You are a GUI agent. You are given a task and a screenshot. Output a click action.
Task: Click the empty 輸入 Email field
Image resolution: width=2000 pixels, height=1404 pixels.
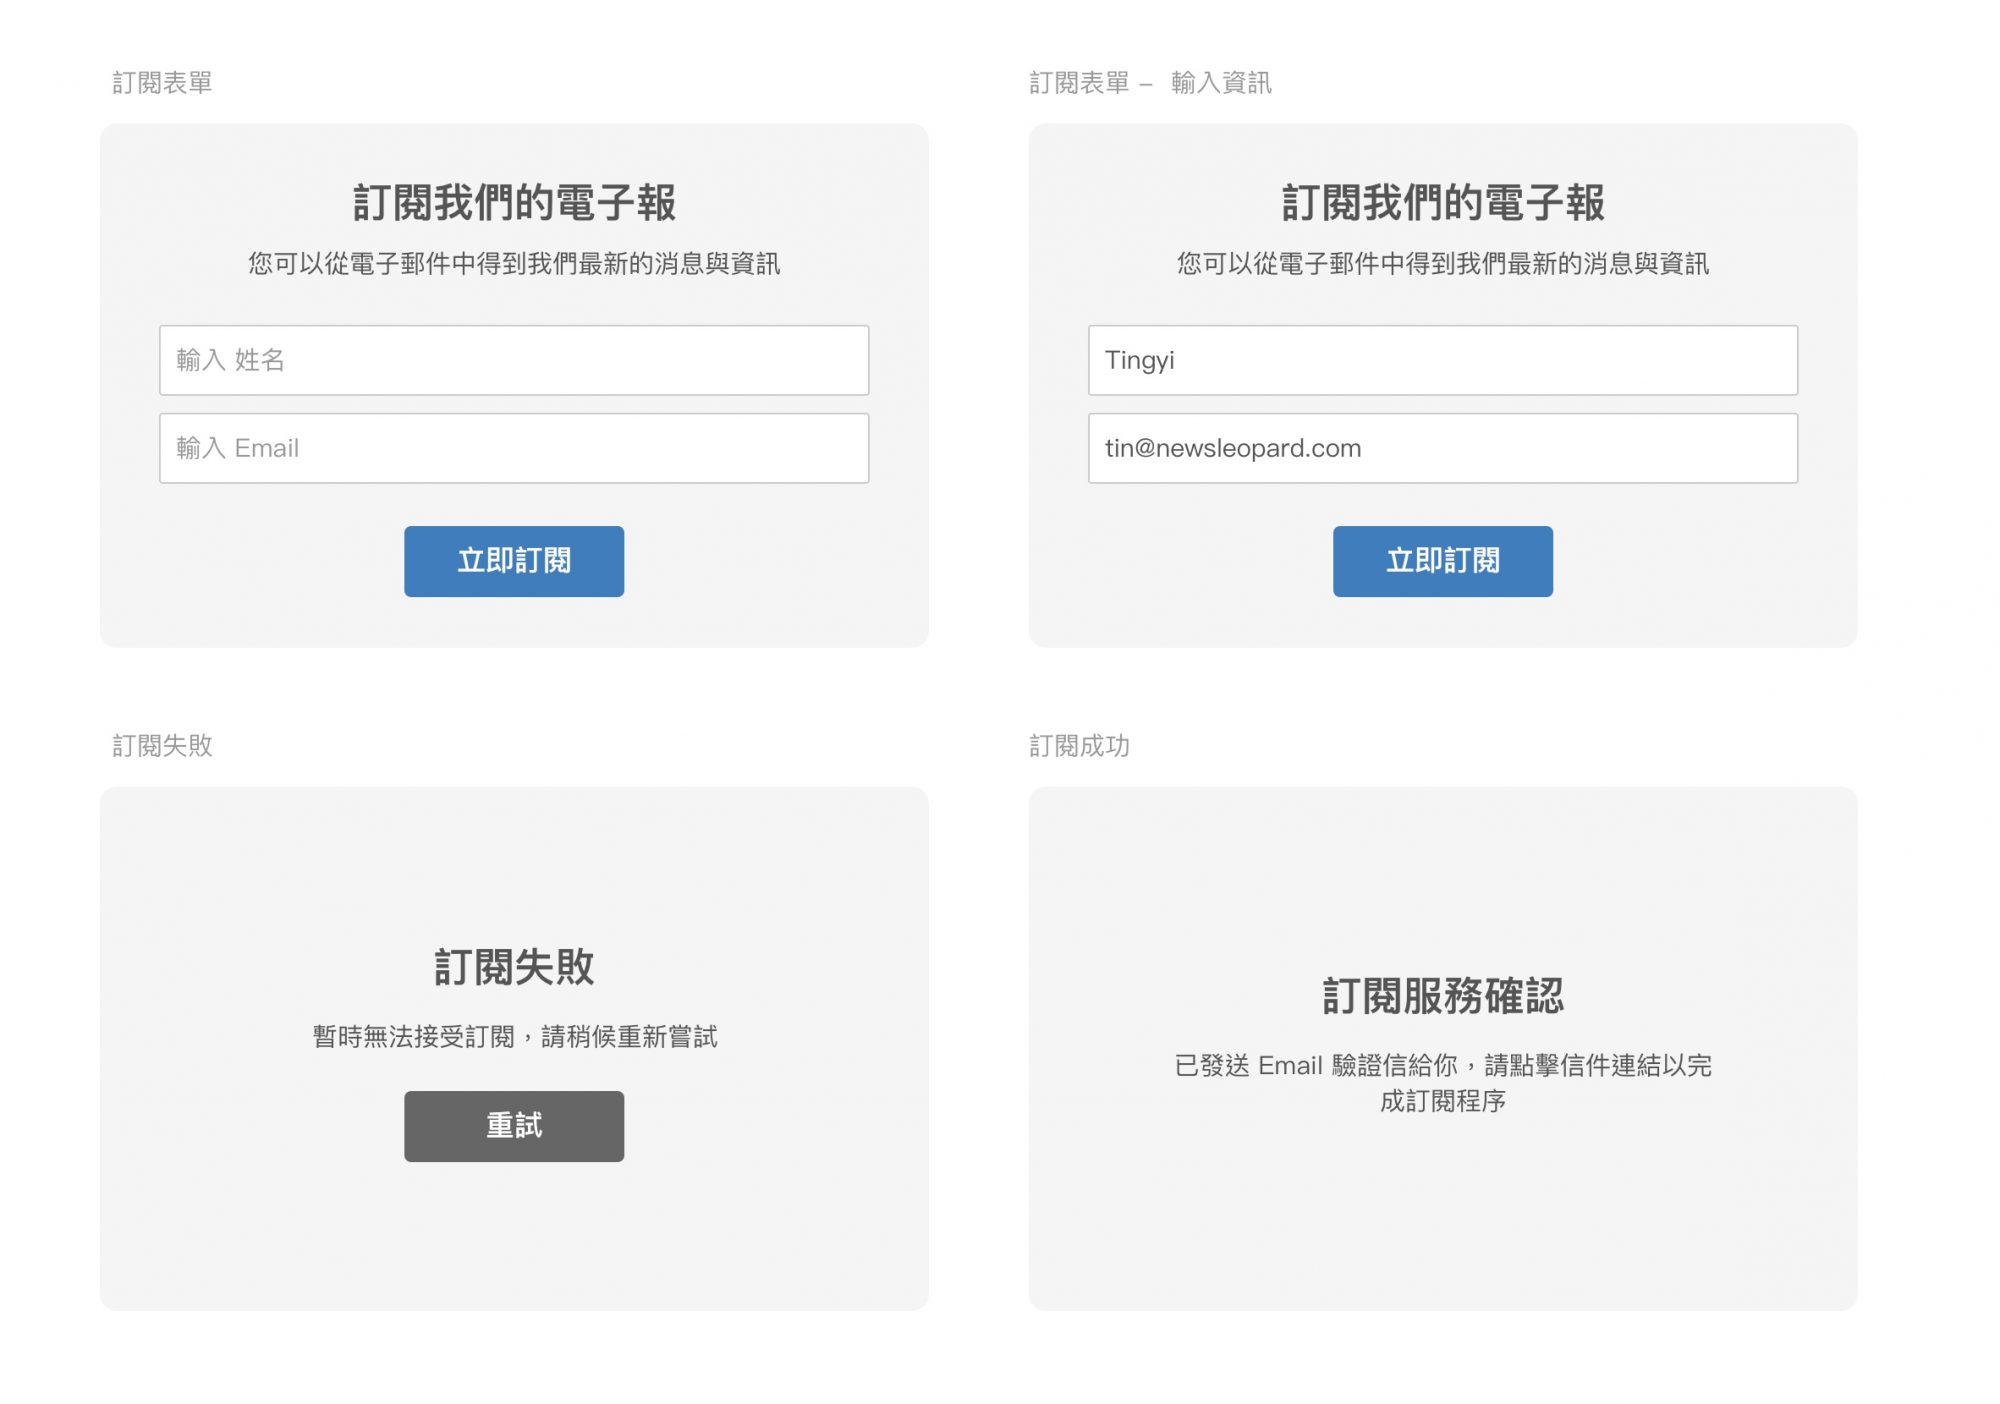[514, 448]
